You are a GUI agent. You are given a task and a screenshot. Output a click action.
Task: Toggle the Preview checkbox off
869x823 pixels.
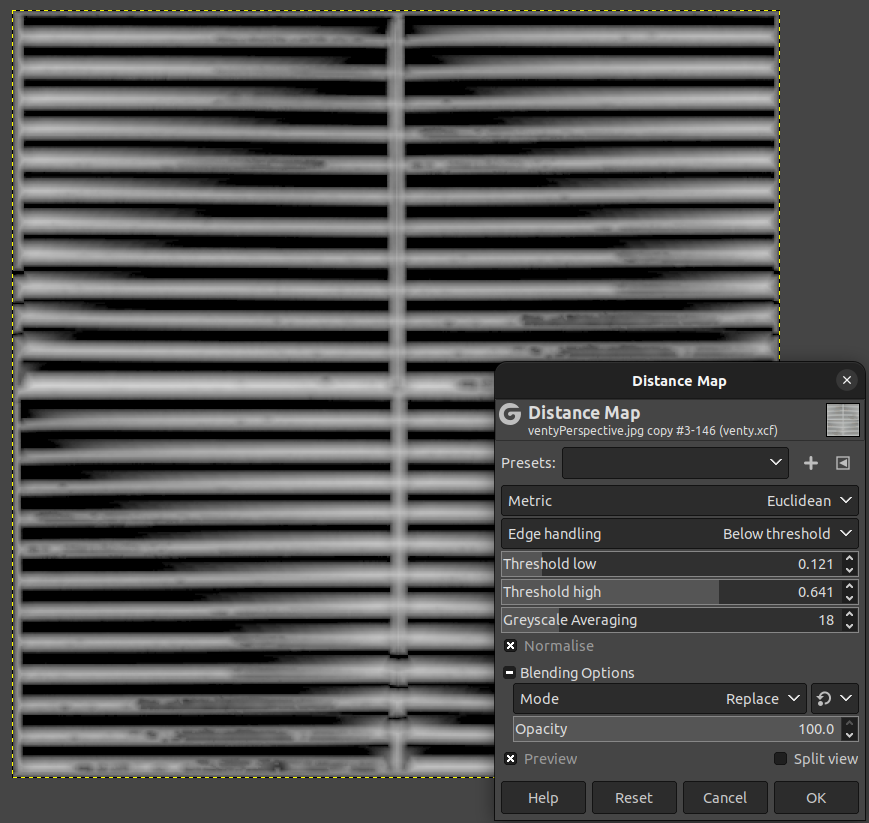[510, 759]
